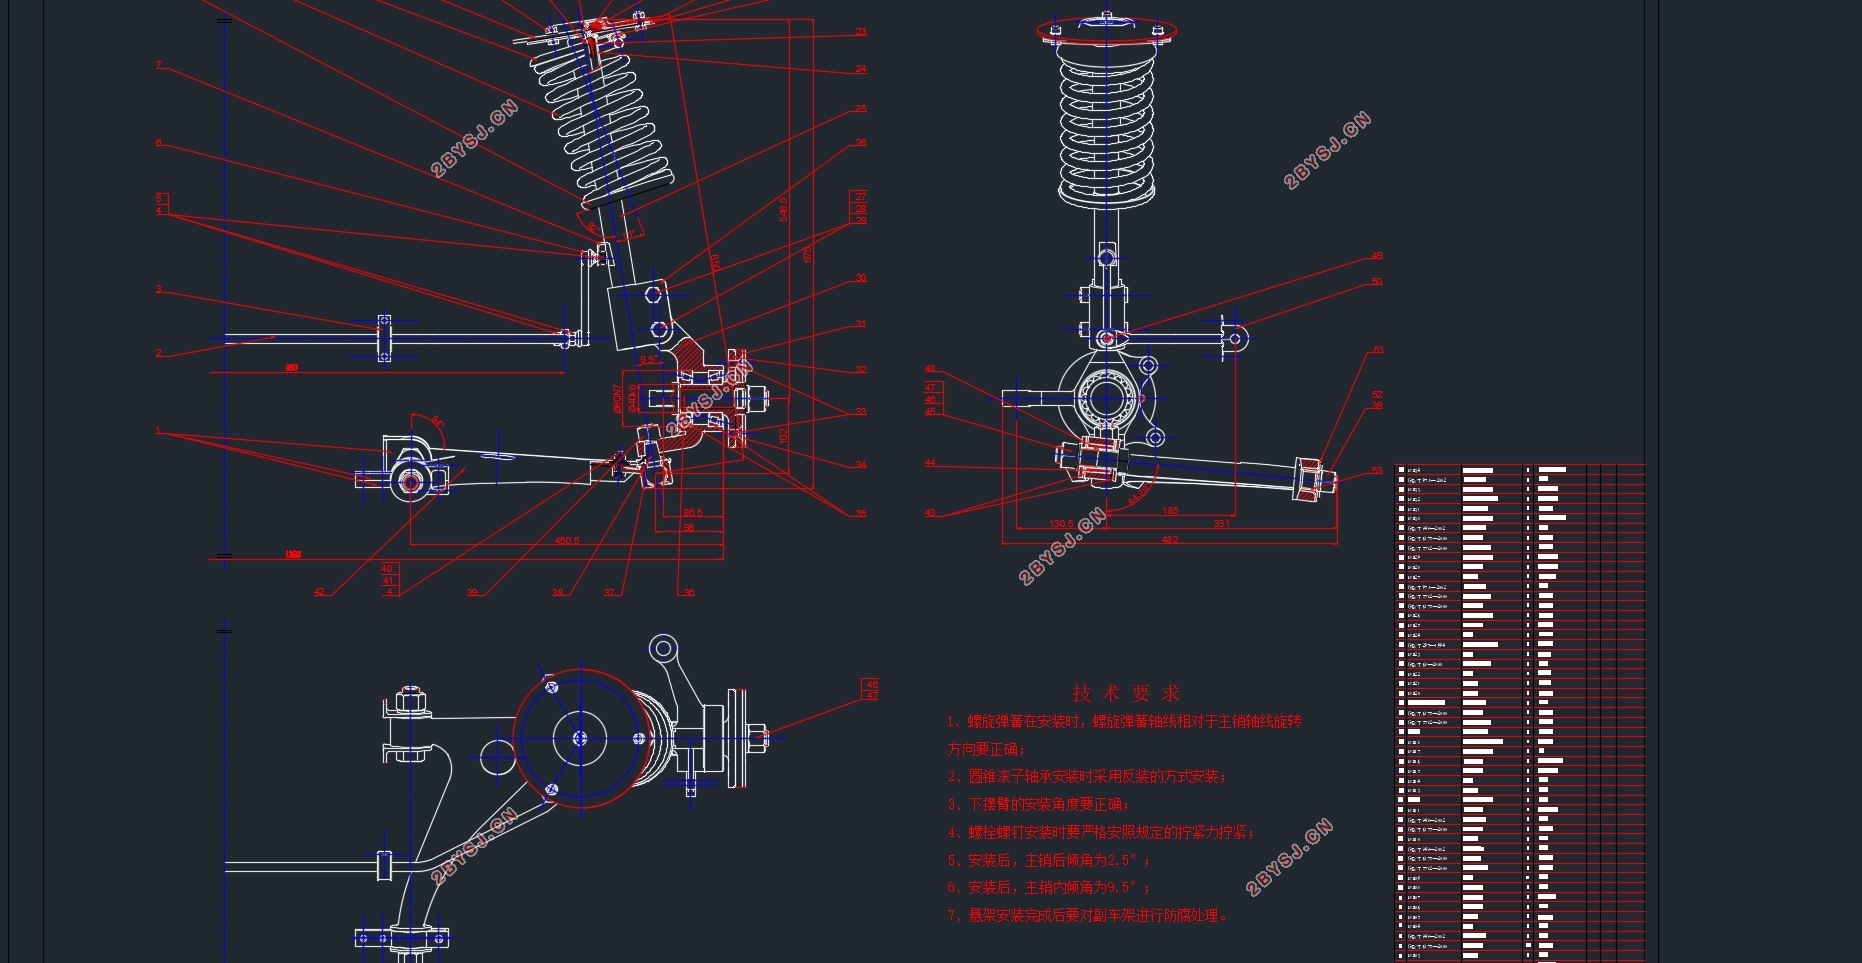
Task: Select callout label 53
Action: [1377, 470]
